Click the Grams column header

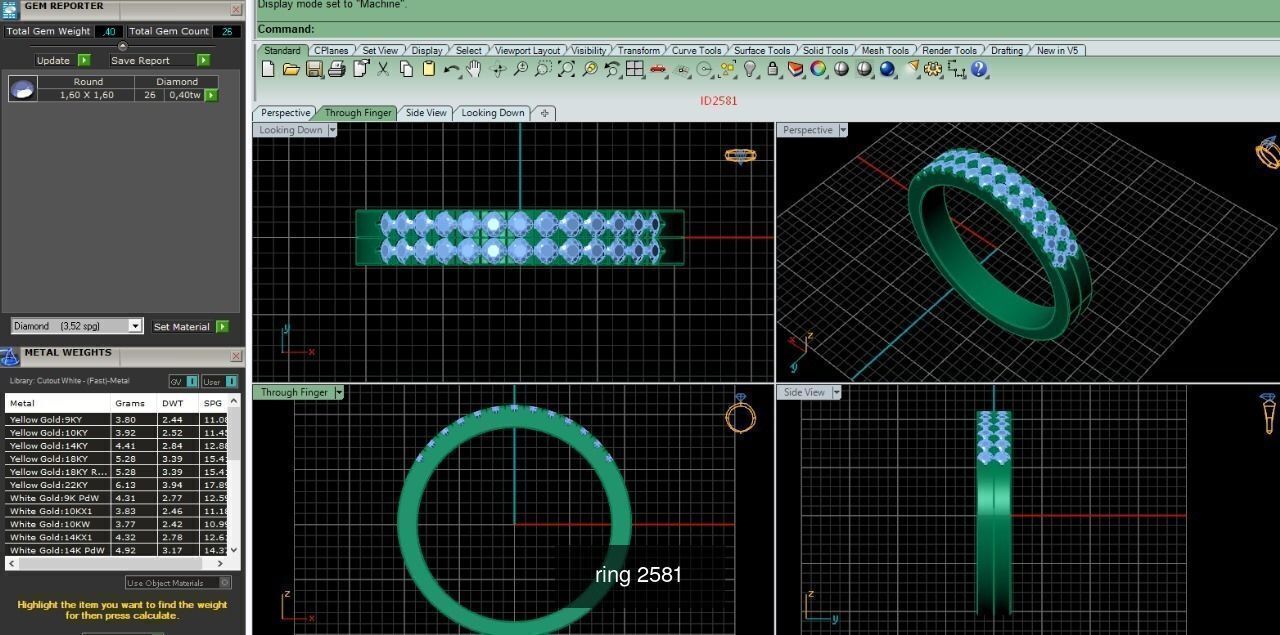click(x=134, y=403)
